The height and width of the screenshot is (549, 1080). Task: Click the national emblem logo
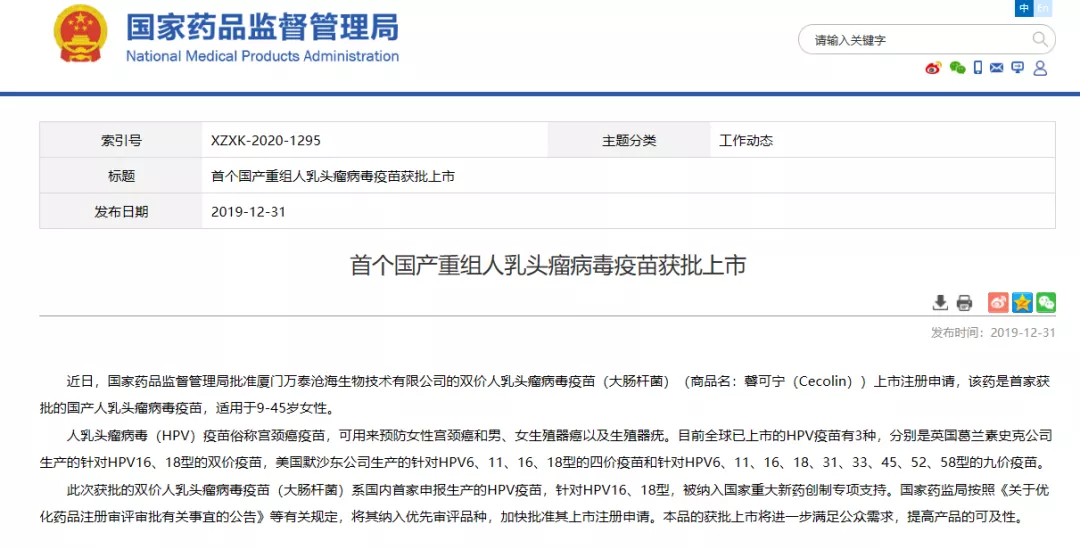pos(81,32)
